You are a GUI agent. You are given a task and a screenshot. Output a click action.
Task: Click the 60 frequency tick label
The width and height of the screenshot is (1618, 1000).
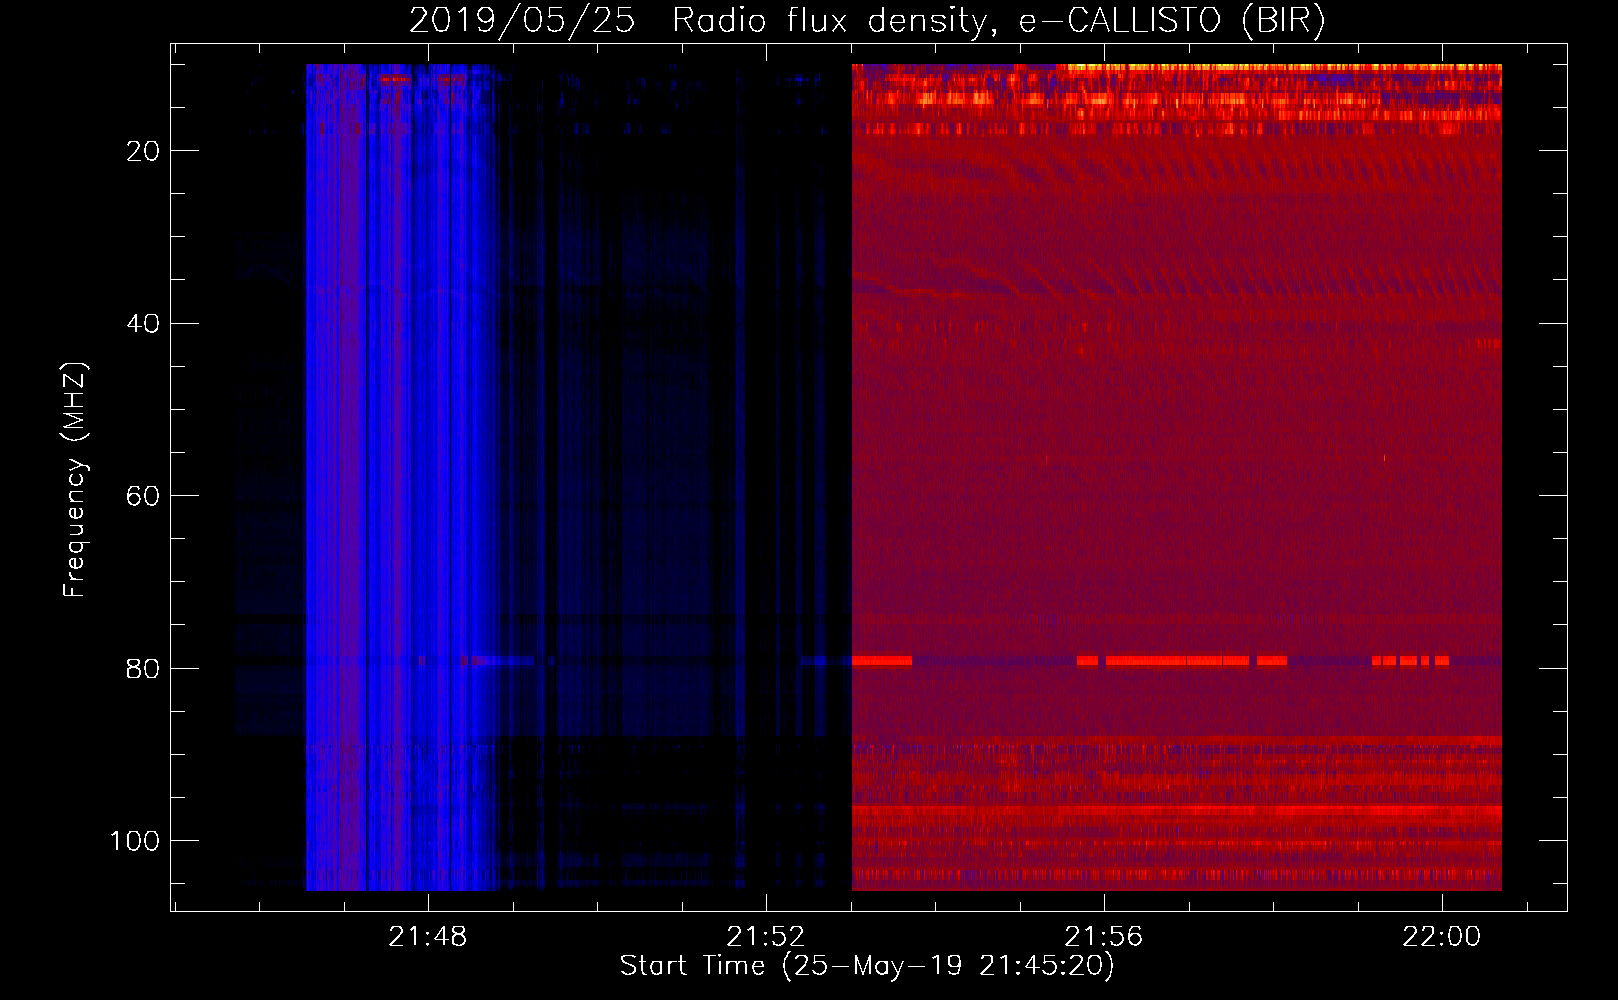tap(143, 497)
